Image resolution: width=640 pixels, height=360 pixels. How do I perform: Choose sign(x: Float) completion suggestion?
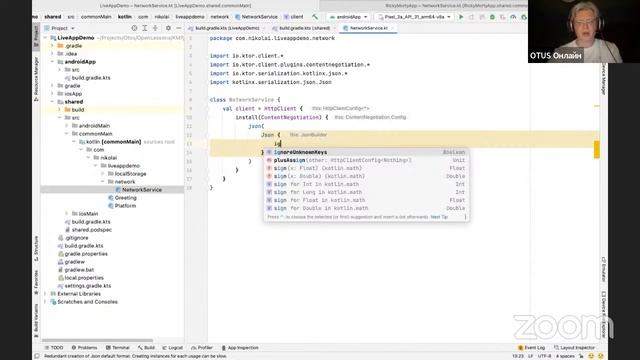[366, 168]
